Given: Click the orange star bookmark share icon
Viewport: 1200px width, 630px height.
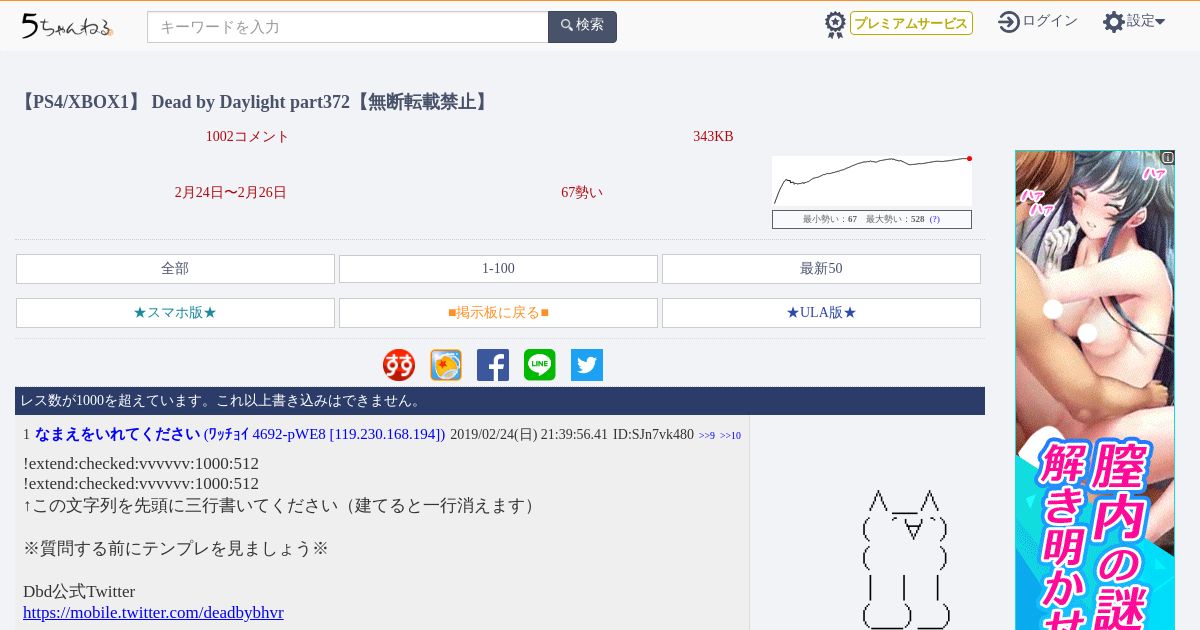Looking at the screenshot, I should point(446,365).
